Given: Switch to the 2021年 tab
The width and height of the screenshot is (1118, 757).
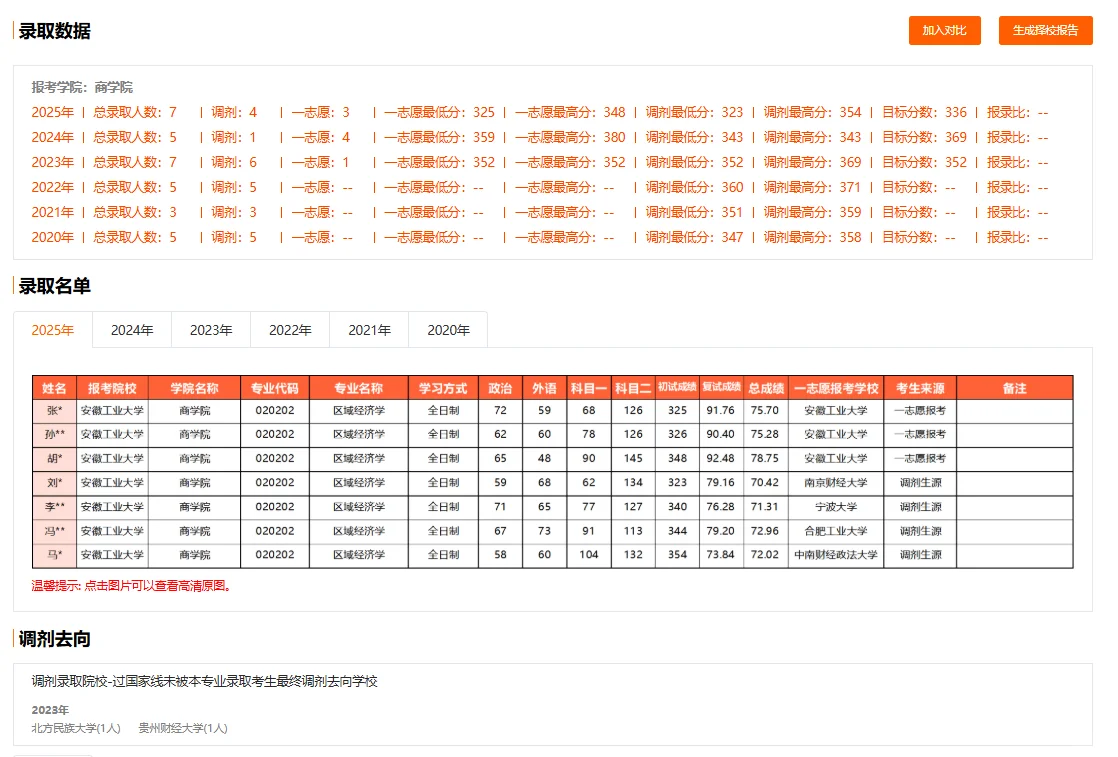Looking at the screenshot, I should click(x=369, y=329).
